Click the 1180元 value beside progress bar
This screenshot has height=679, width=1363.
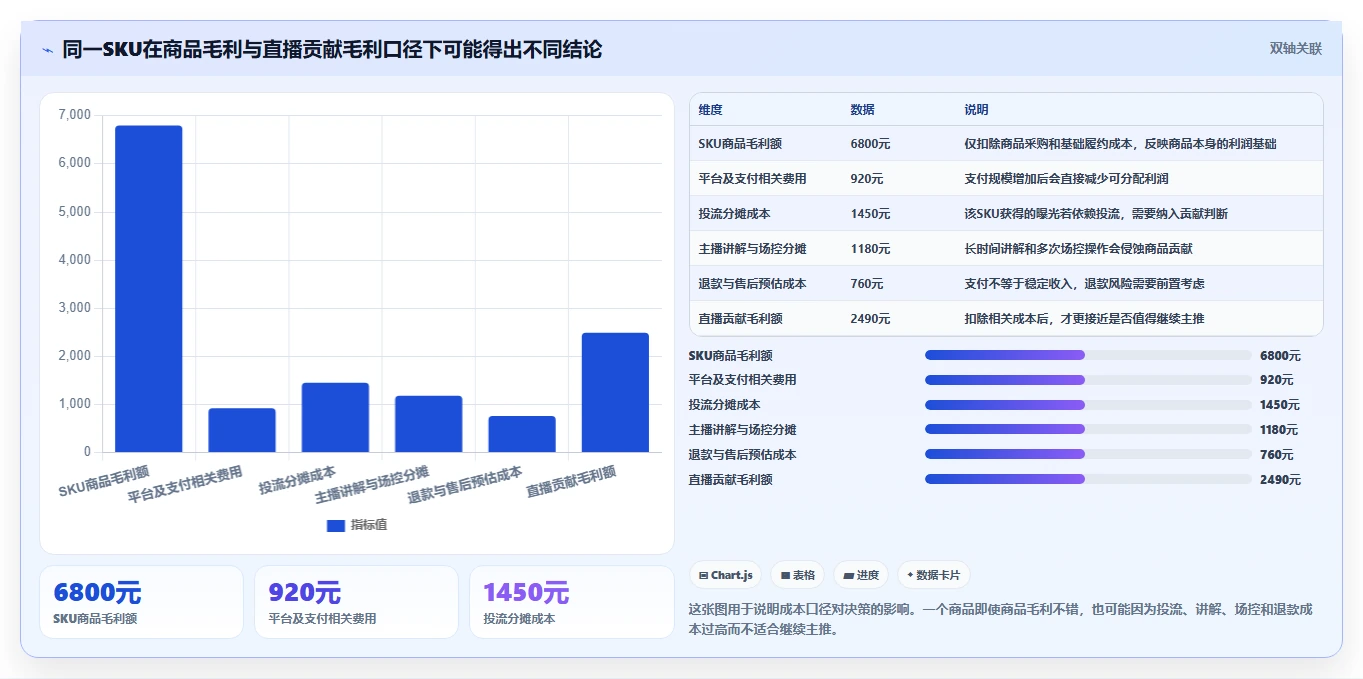[1279, 430]
